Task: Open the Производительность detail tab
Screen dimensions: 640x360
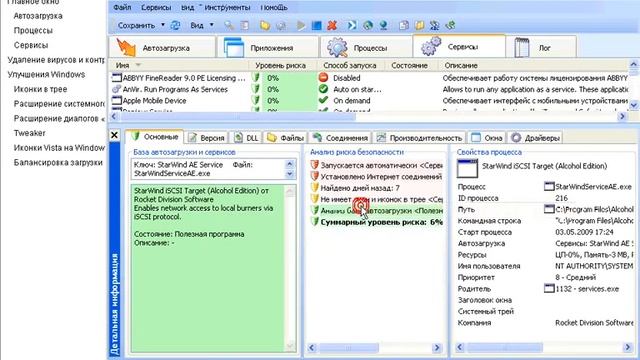Action: pos(420,138)
